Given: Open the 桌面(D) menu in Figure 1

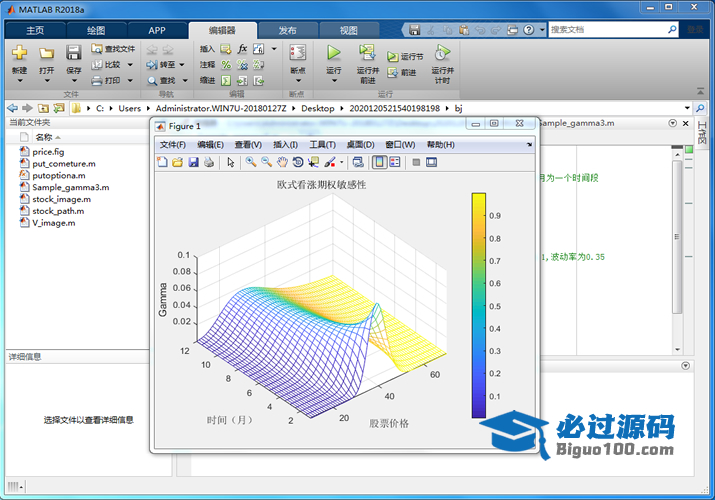Looking at the screenshot, I should coord(360,145).
